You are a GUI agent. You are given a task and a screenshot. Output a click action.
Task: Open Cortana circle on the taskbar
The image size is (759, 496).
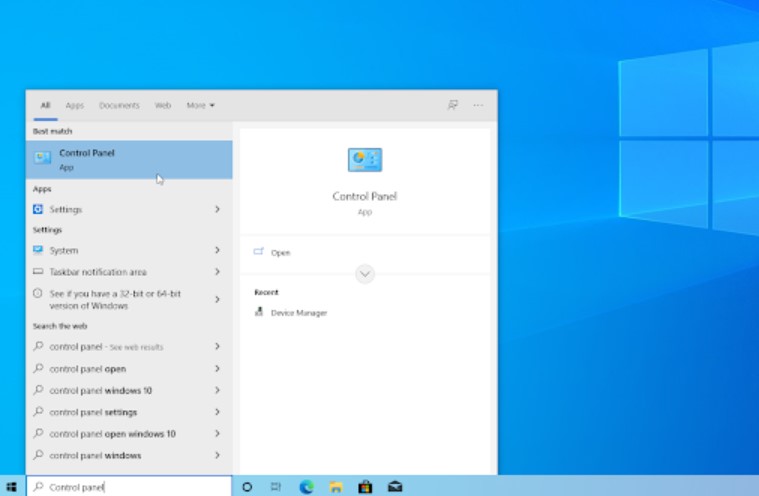tap(247, 487)
